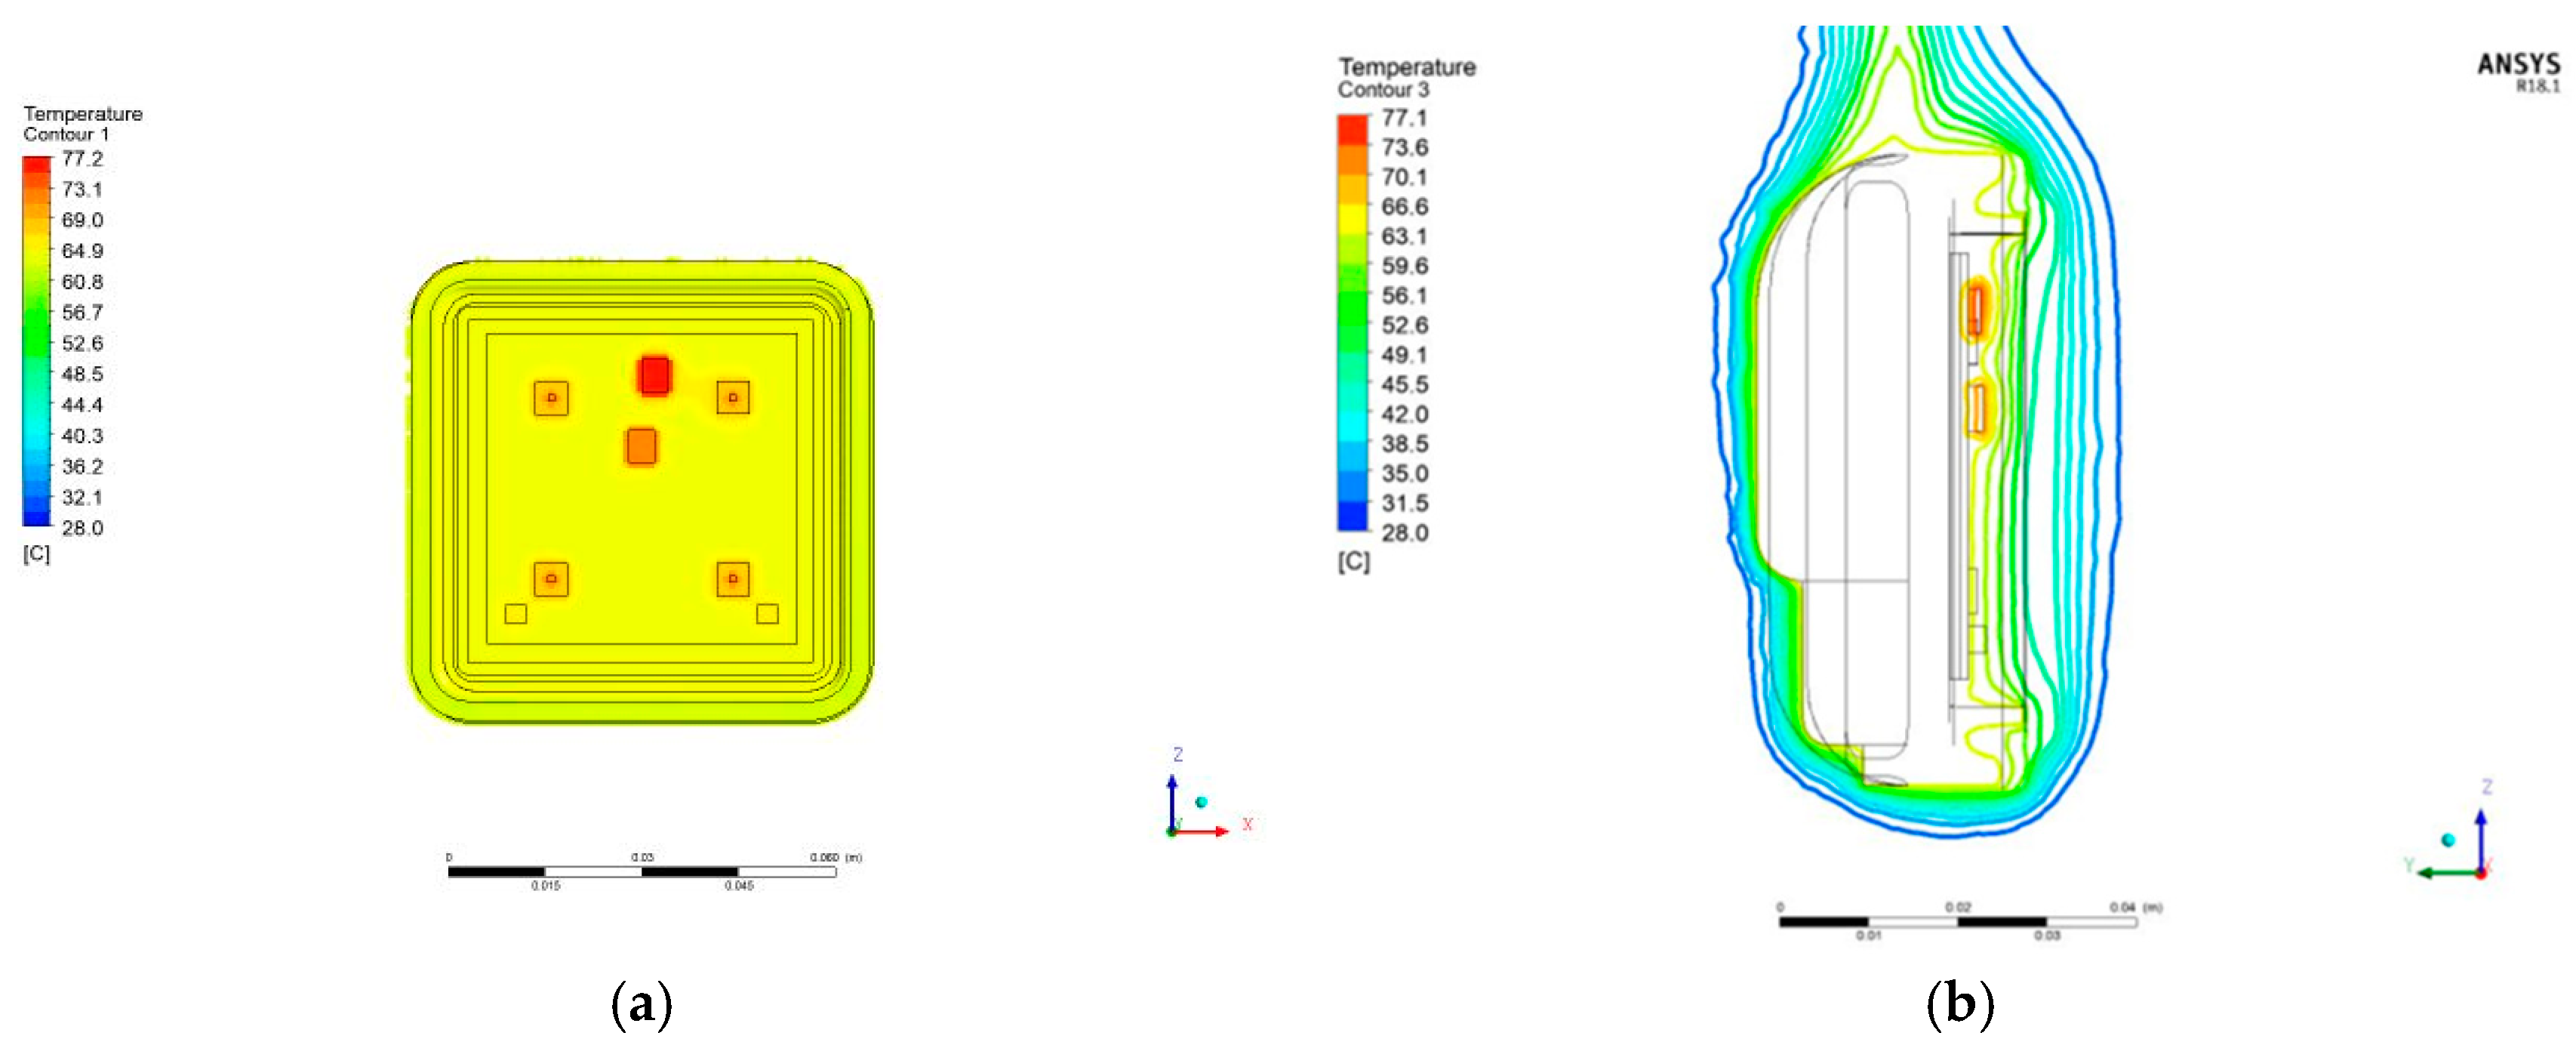The width and height of the screenshot is (2576, 1045).
Task: Select the empty outlined square at the bottom-left of the board
Action: tap(515, 613)
